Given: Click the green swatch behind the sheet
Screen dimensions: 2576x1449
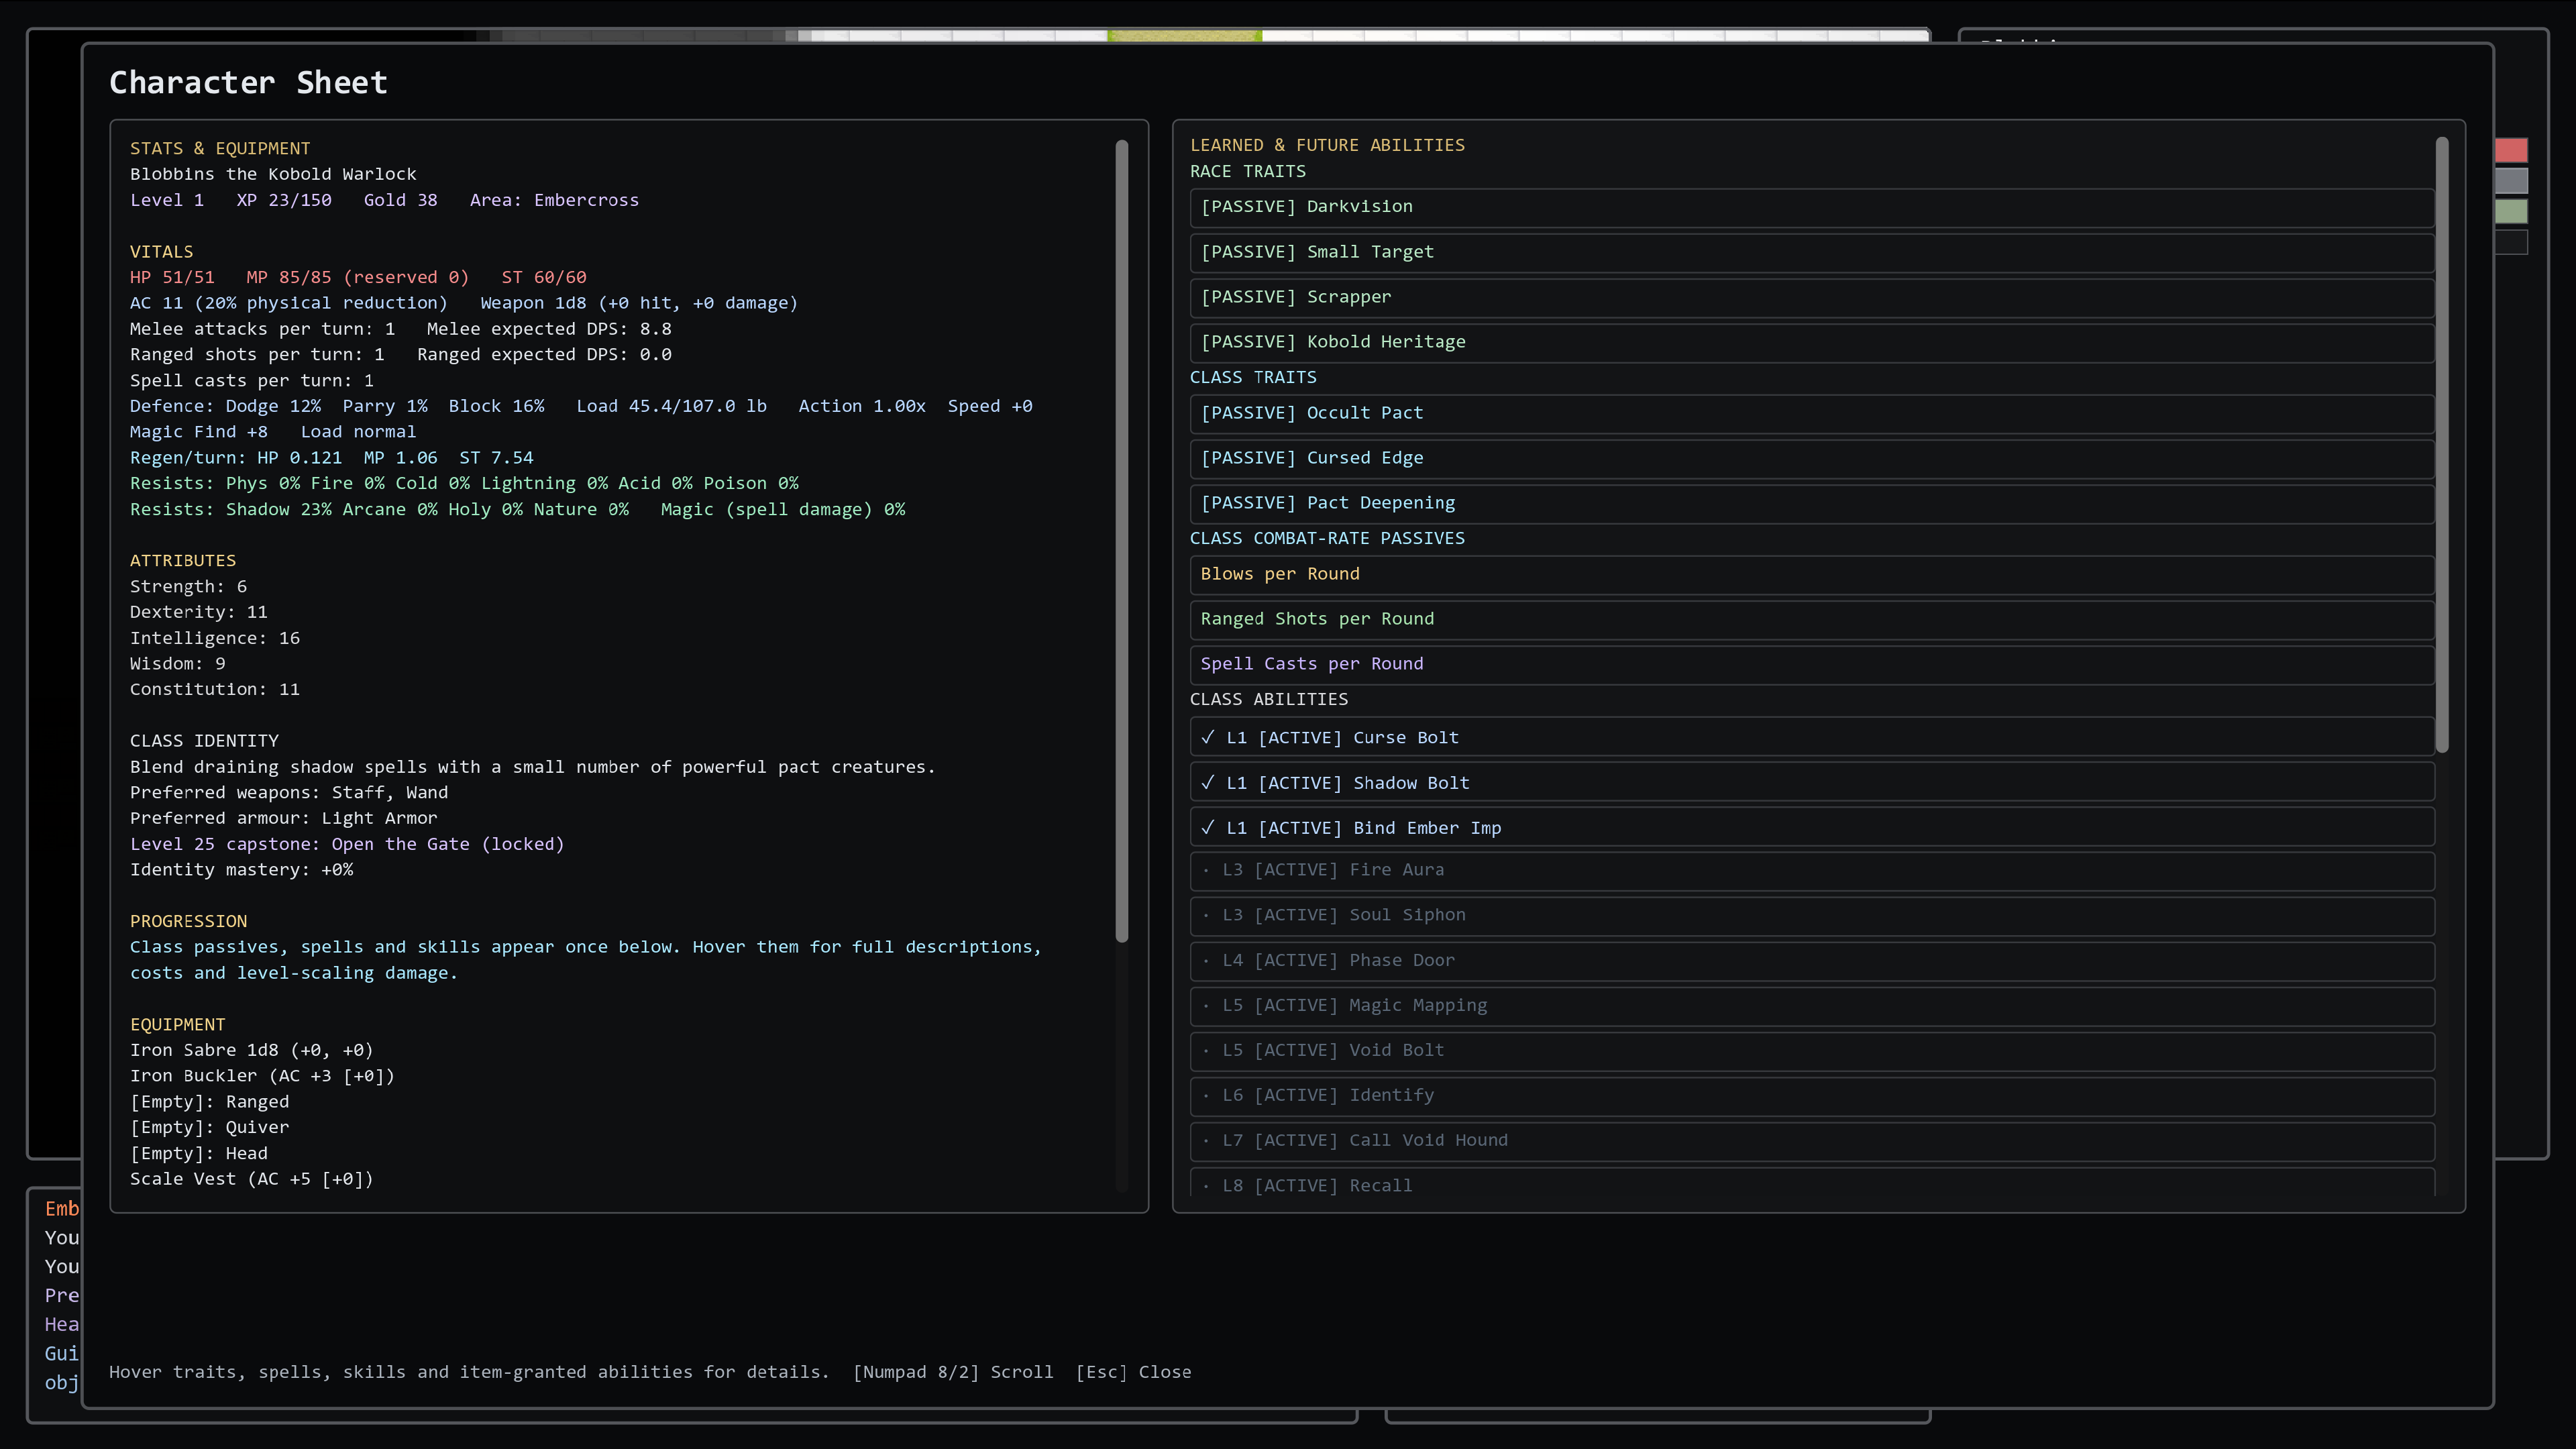Looking at the screenshot, I should click(x=2511, y=211).
